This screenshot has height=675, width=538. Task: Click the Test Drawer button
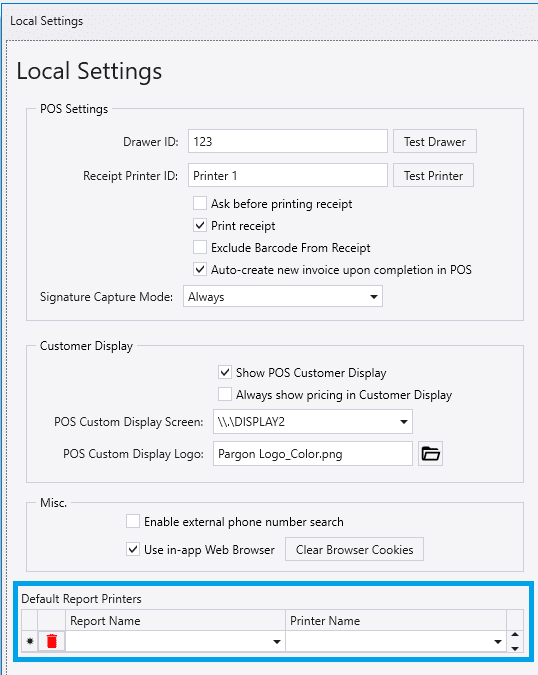[x=435, y=142]
